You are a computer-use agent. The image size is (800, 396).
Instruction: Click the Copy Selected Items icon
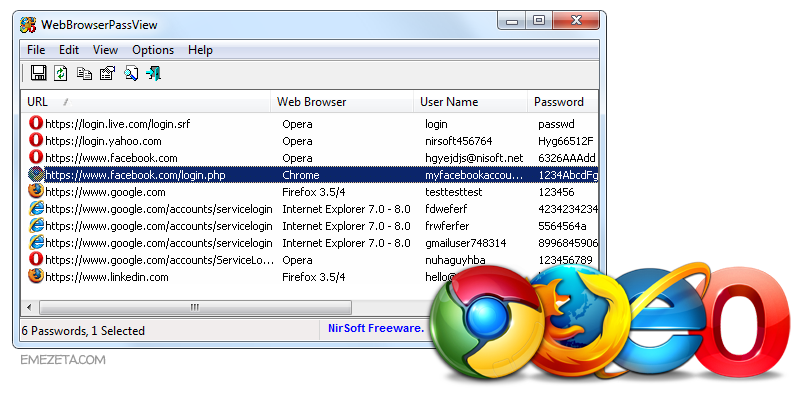coord(84,73)
